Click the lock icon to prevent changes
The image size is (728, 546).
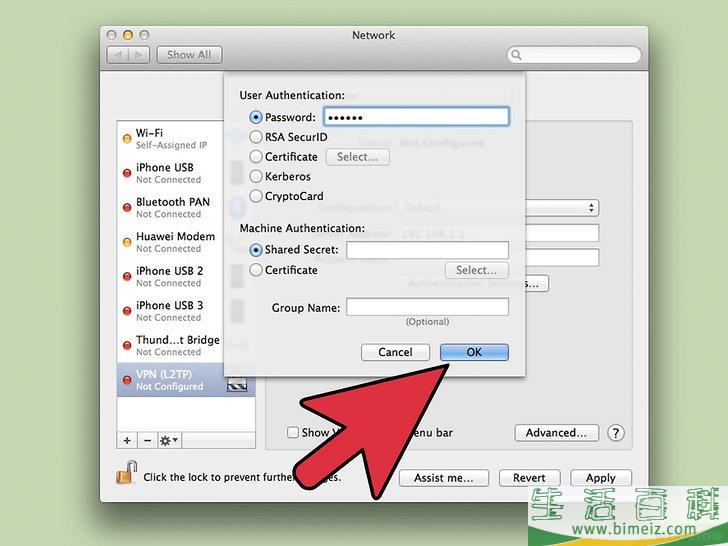[126, 475]
